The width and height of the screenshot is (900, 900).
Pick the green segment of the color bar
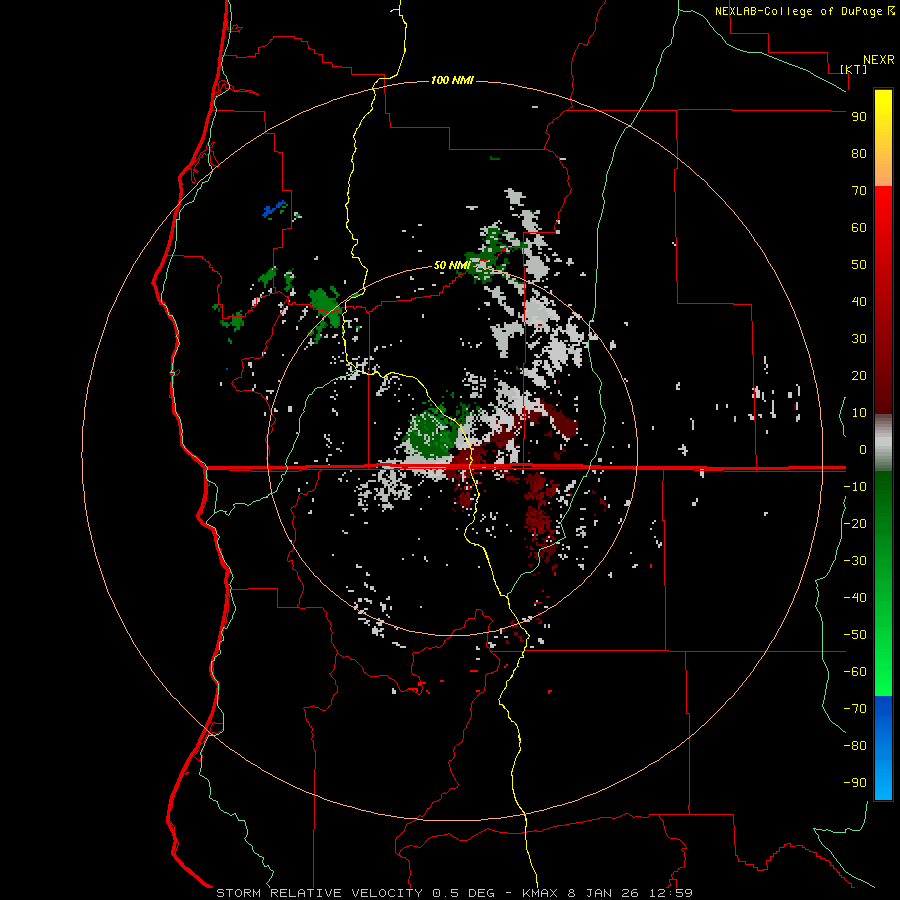tap(883, 584)
